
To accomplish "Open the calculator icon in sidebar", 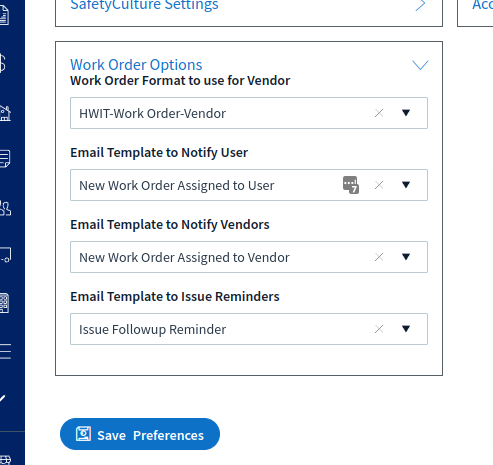I will pos(4,303).
